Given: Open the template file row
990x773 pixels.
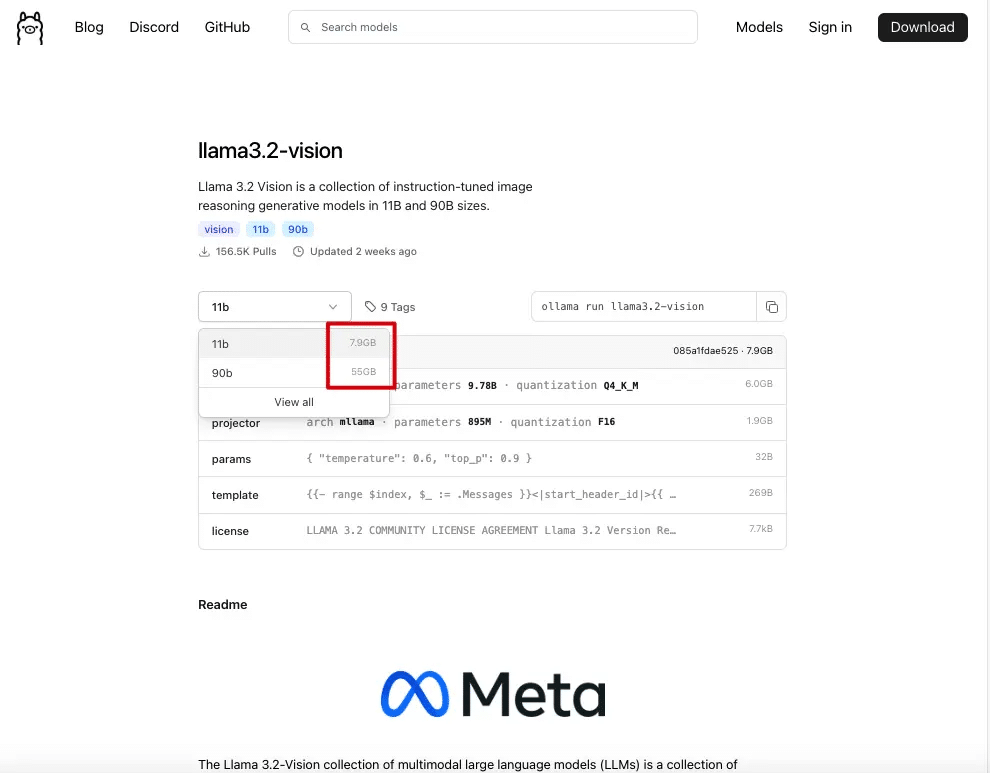Looking at the screenshot, I should [492, 494].
